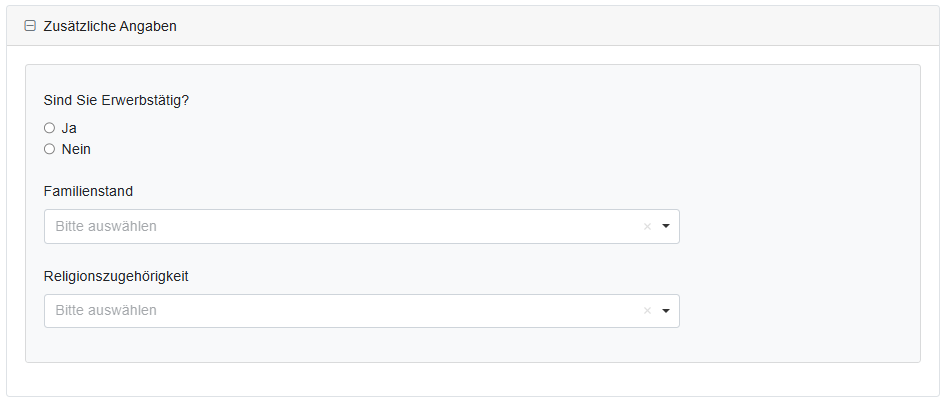Viewport: 946px width, 401px height.
Task: Click the 'Familienstand' field label
Action: [88, 191]
